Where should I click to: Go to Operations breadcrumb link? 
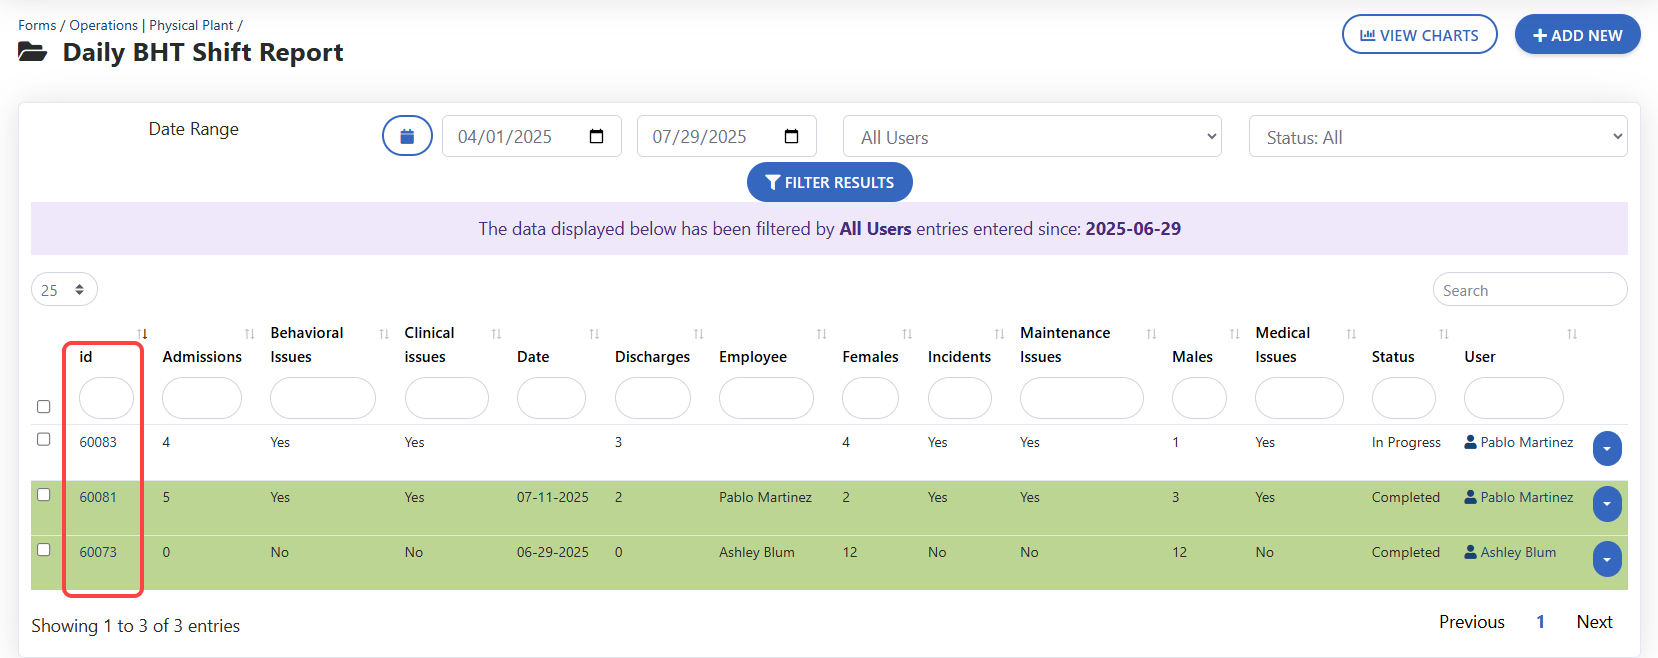tap(103, 25)
